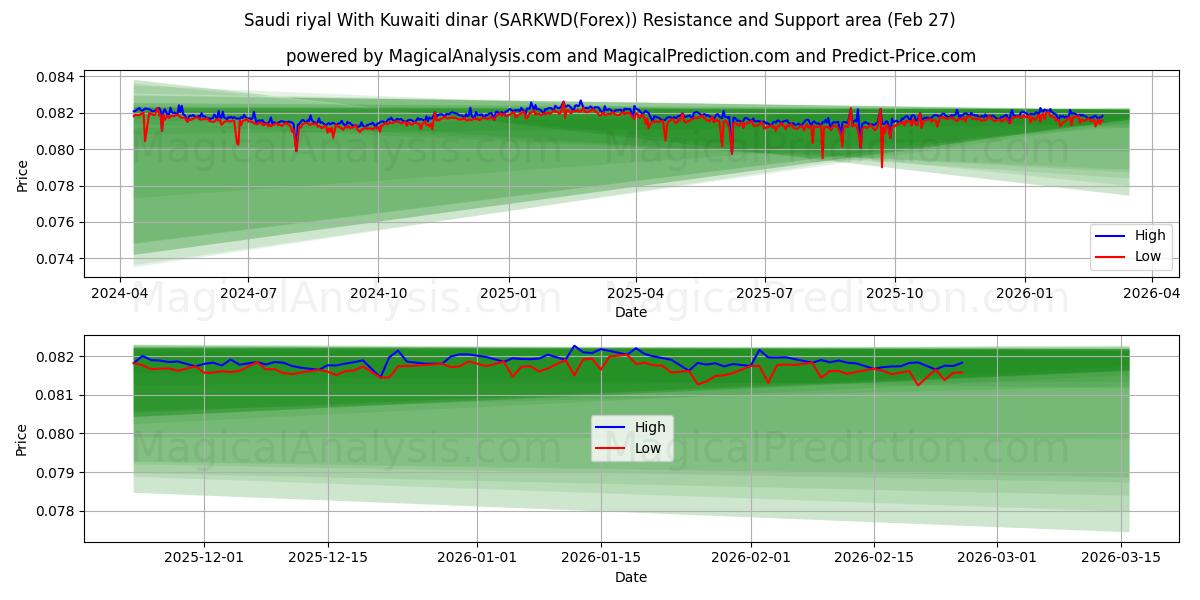Click the 2024-07 date tick
The width and height of the screenshot is (1200, 600).
point(247,293)
